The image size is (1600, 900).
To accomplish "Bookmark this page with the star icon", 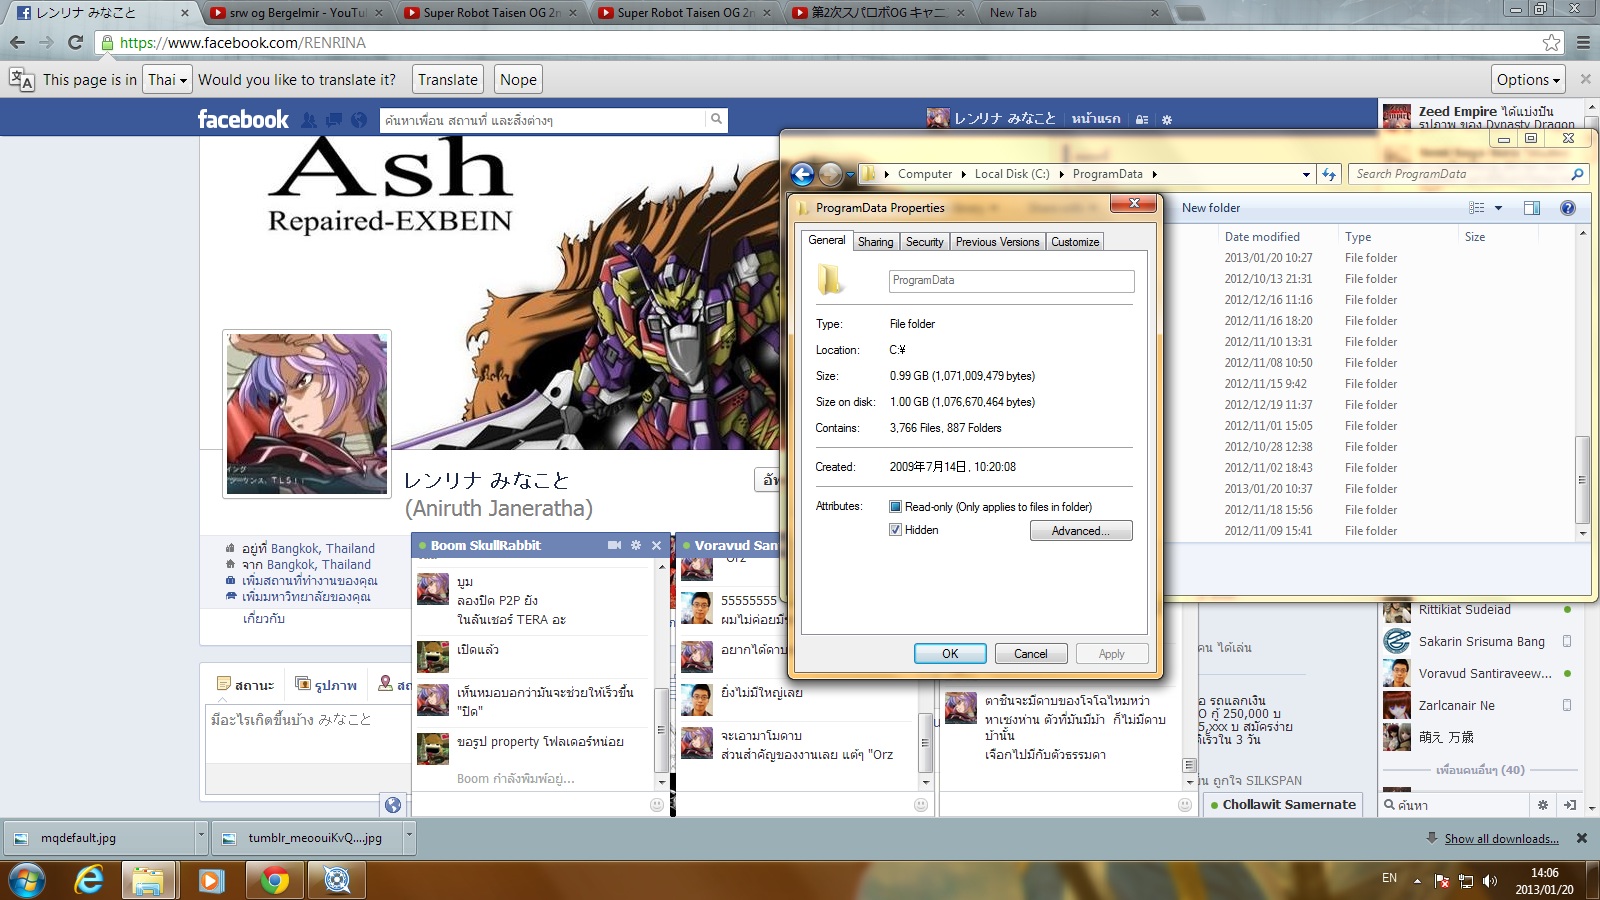I will click(1551, 42).
